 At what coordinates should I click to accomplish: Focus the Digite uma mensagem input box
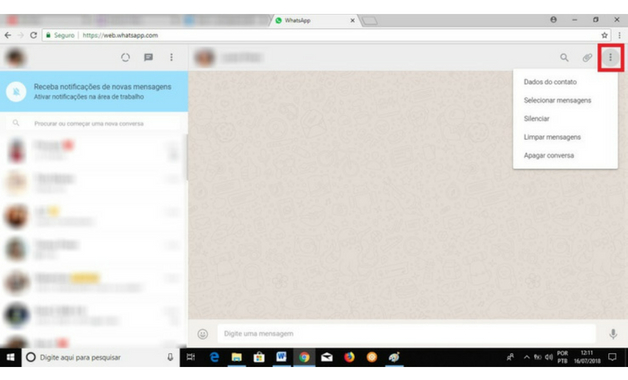[x=407, y=334]
